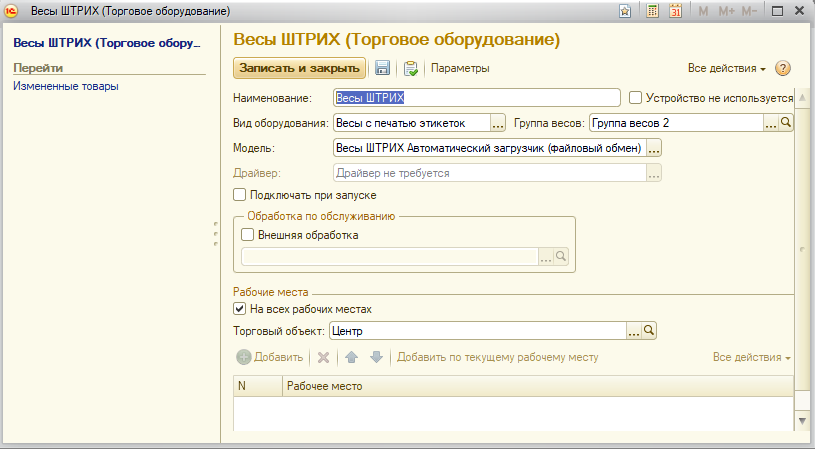
Task: Click the sidebar splitter handle dots
Action: point(216,234)
